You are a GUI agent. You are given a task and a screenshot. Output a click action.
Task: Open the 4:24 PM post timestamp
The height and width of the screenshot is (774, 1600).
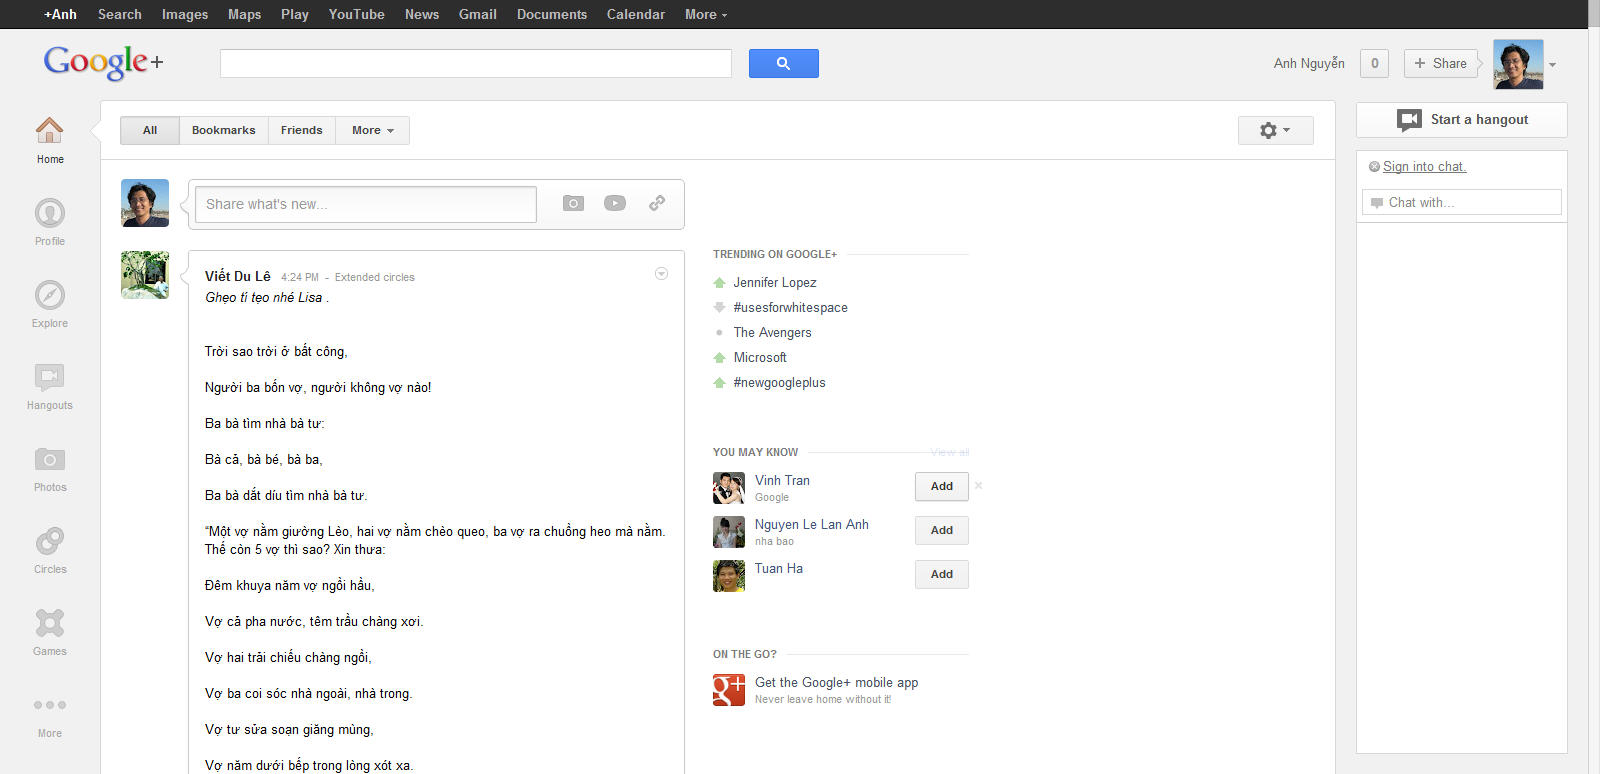tap(300, 277)
